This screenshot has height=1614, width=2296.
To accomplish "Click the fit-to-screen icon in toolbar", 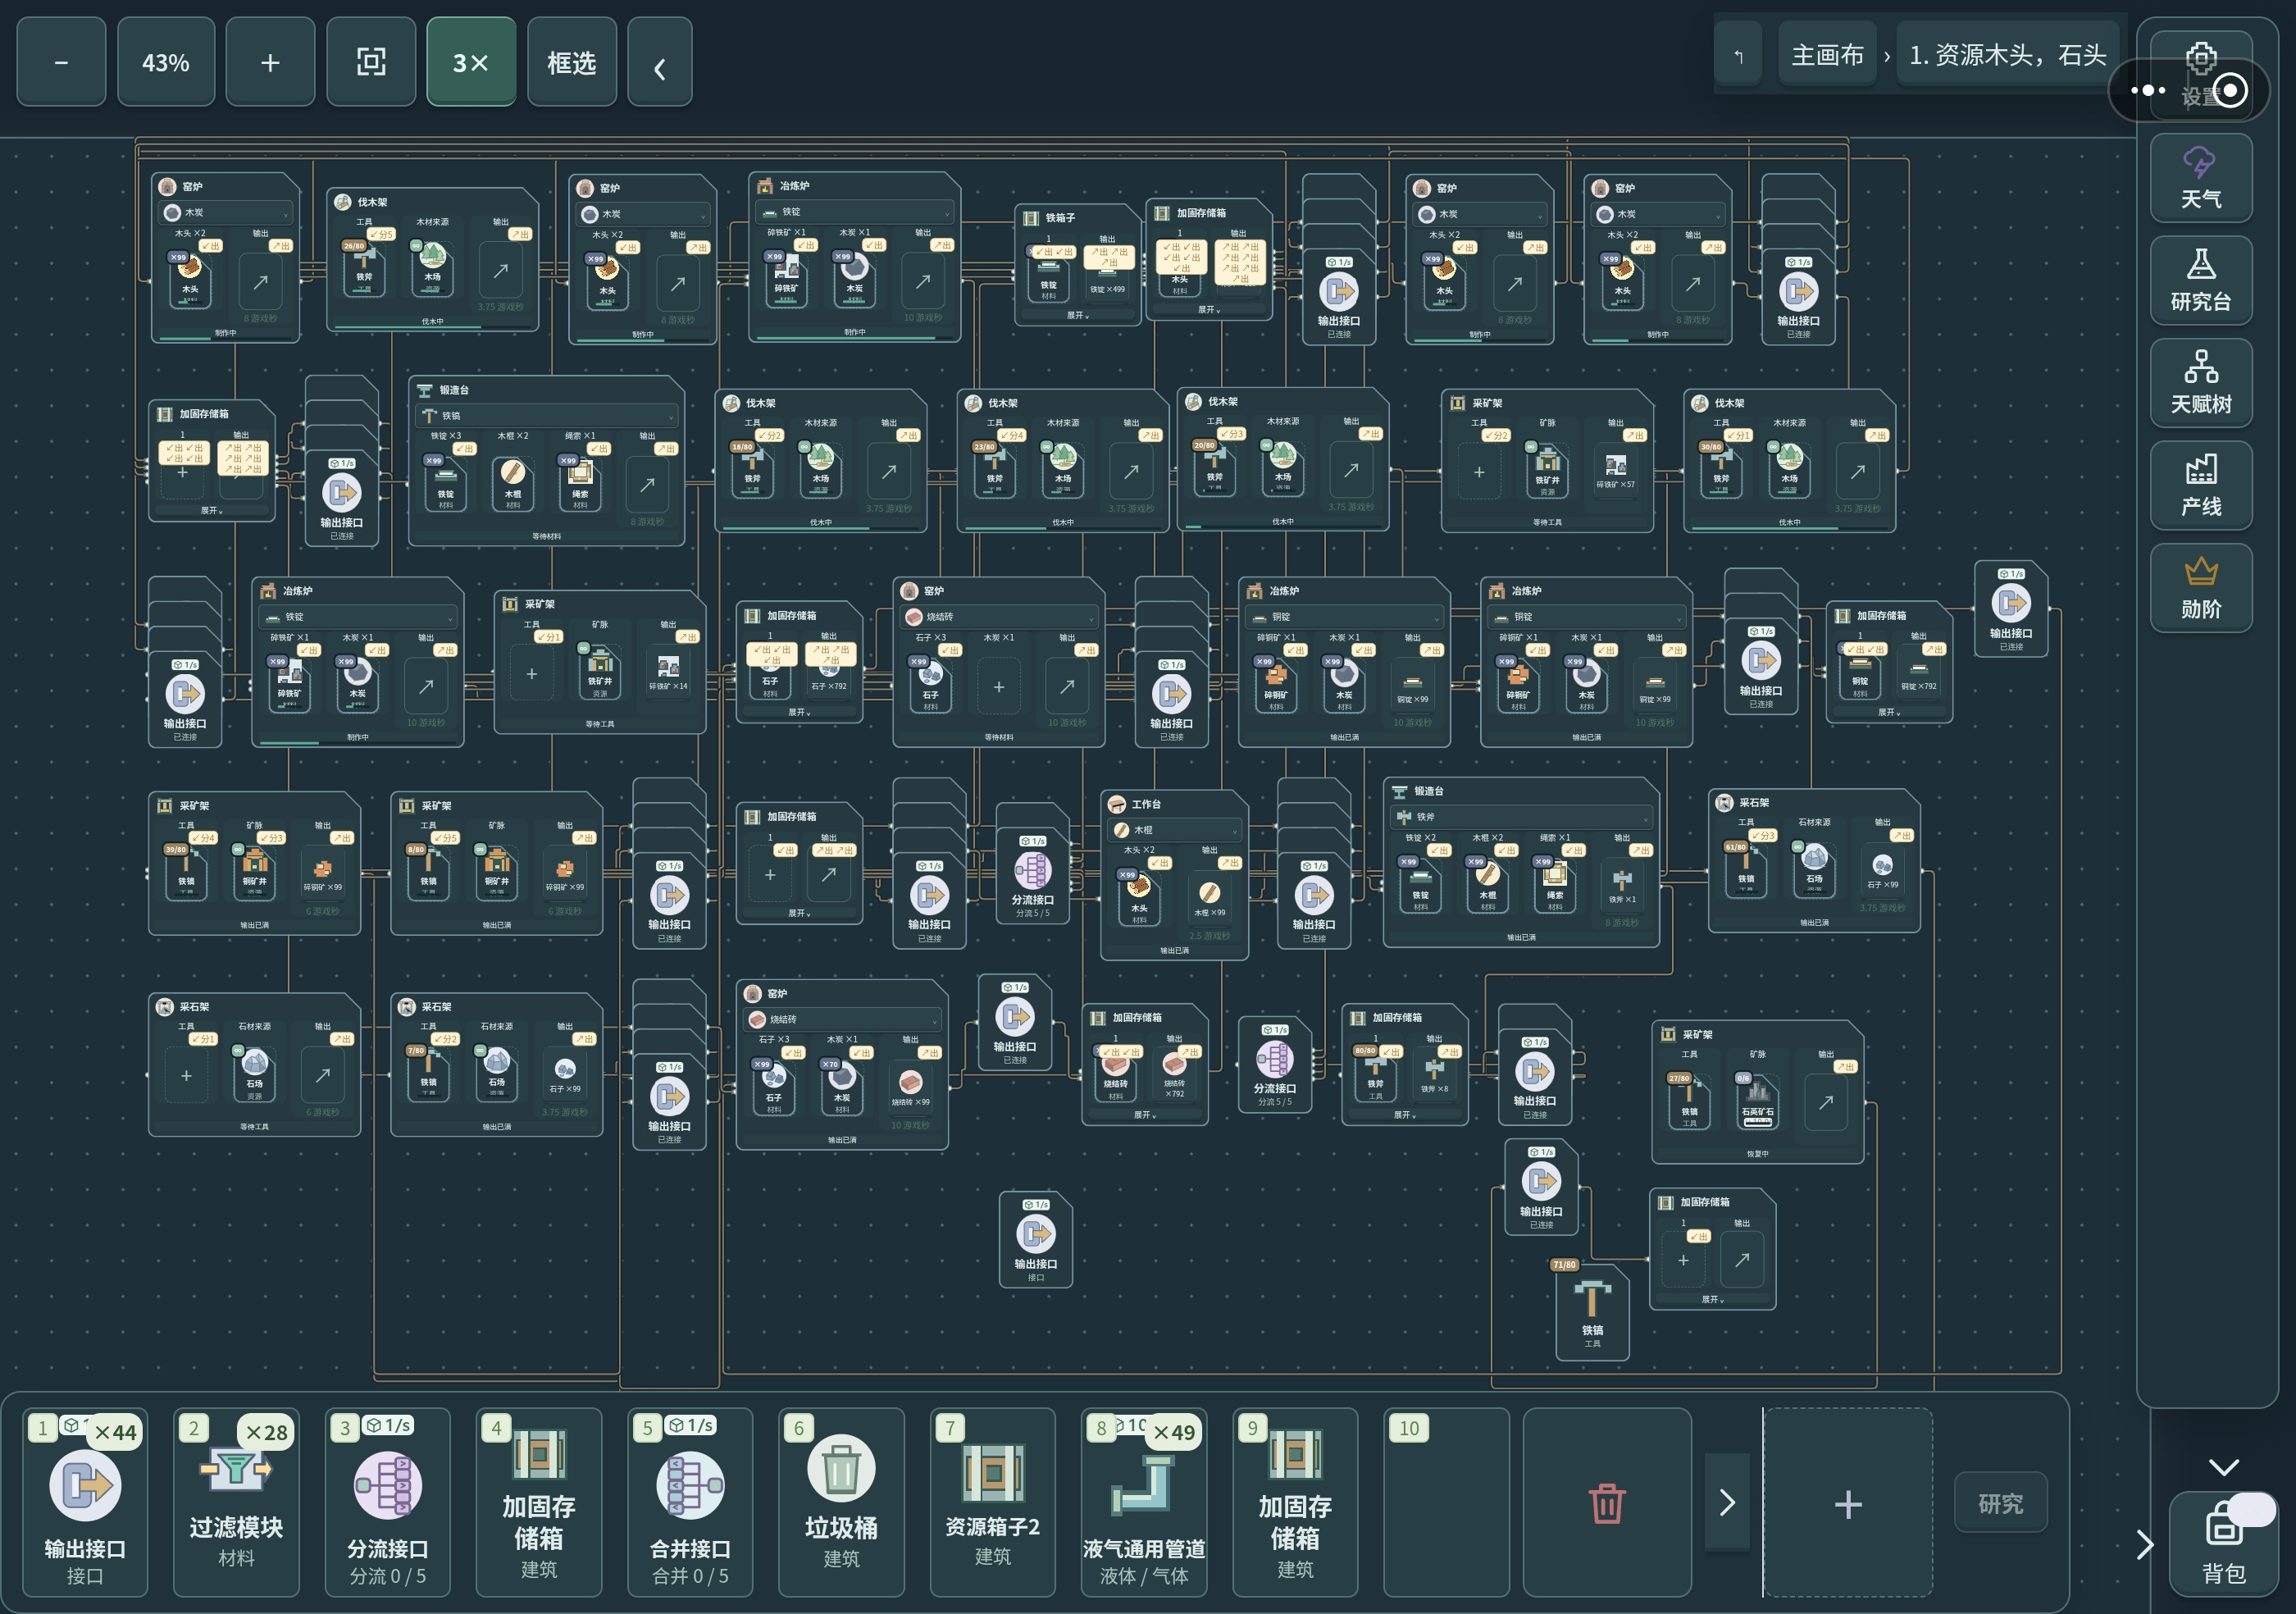I will coord(371,62).
